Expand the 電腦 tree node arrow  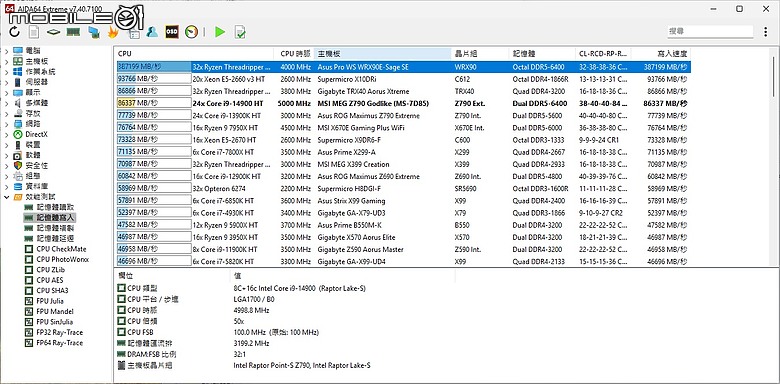6,51
